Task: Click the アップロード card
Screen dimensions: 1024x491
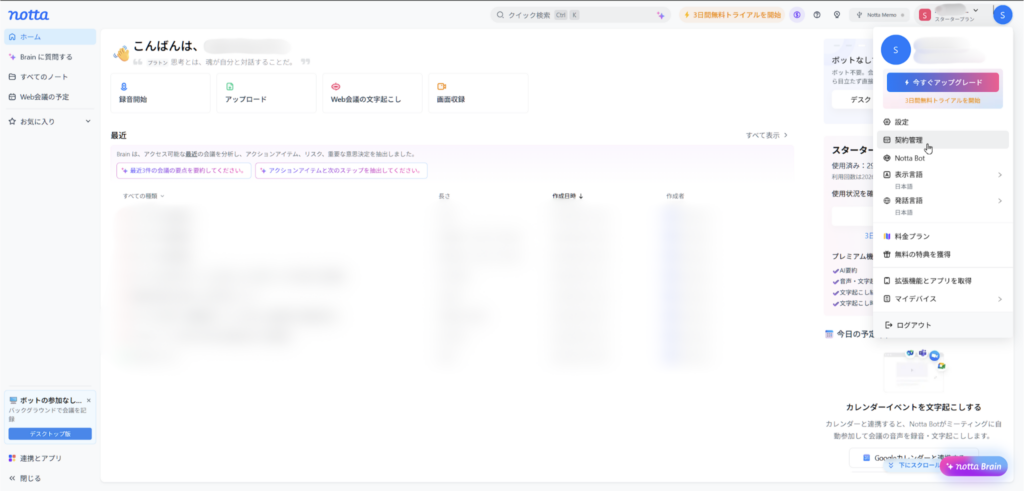Action: coord(266,93)
